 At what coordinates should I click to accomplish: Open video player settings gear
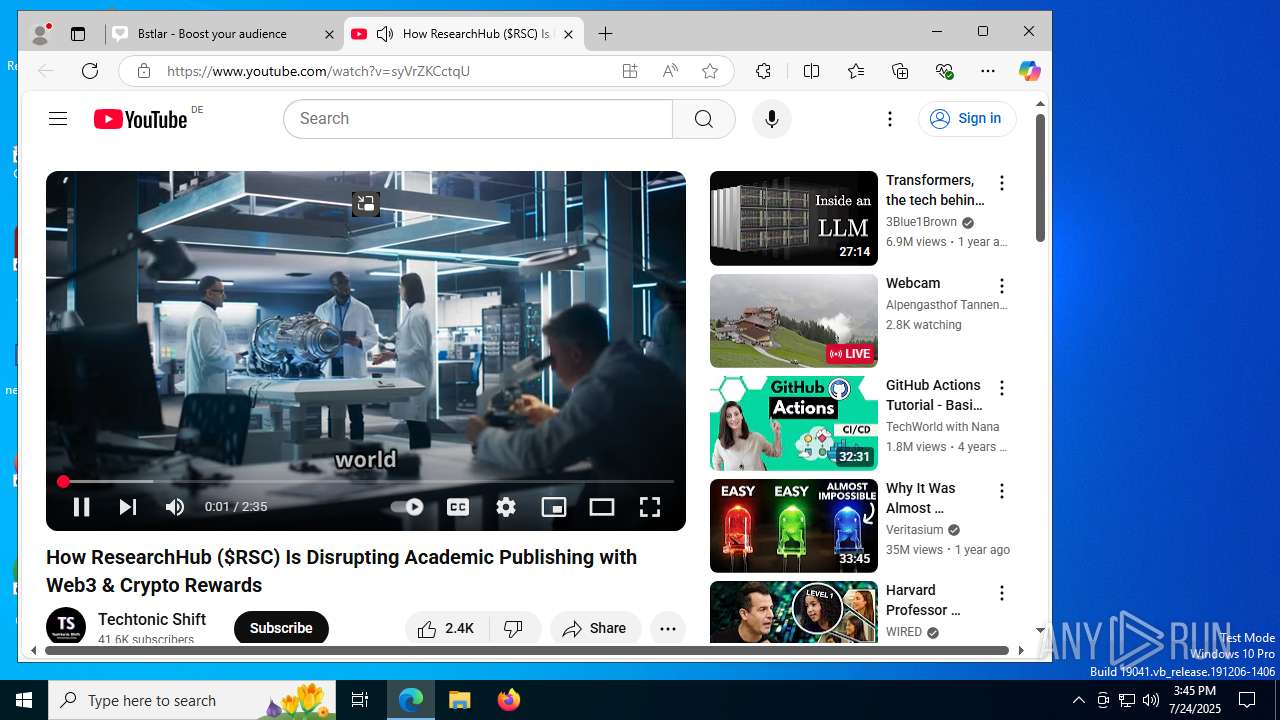[x=506, y=507]
